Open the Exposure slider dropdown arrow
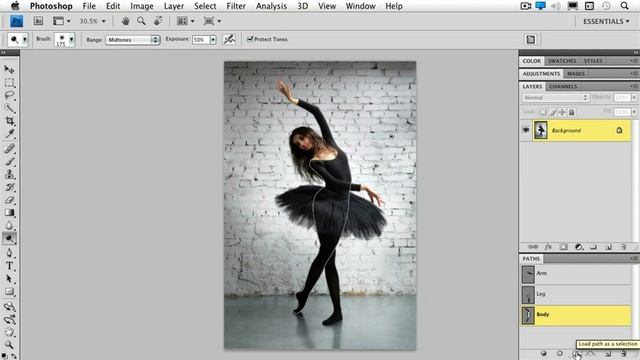Image resolution: width=640 pixels, height=360 pixels. (213, 40)
